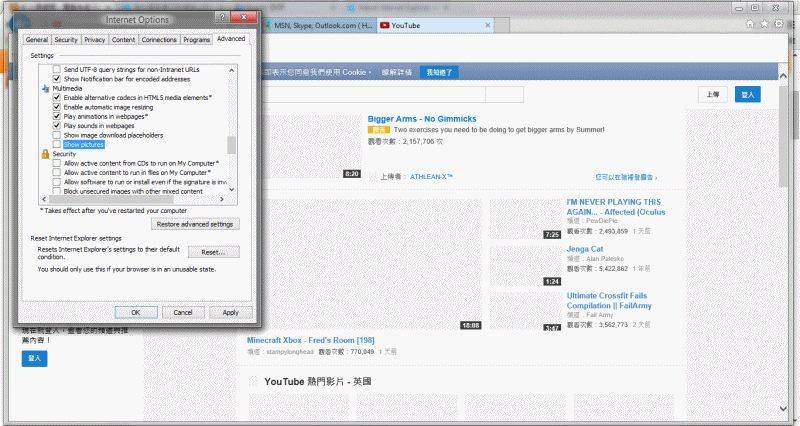Open the Internet Explorer Home icon
Screen dimensions: 800x426
[x=750, y=24]
